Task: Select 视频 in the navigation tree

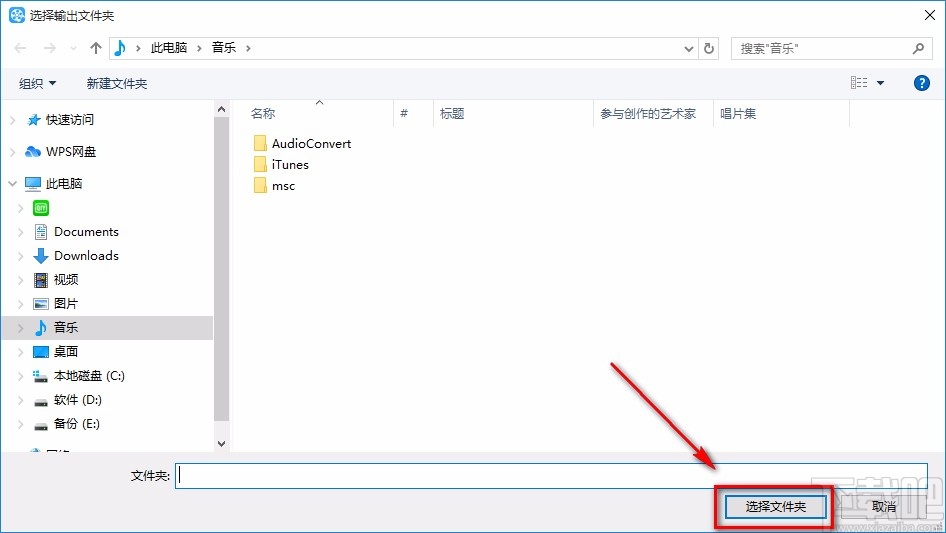Action: (65, 279)
